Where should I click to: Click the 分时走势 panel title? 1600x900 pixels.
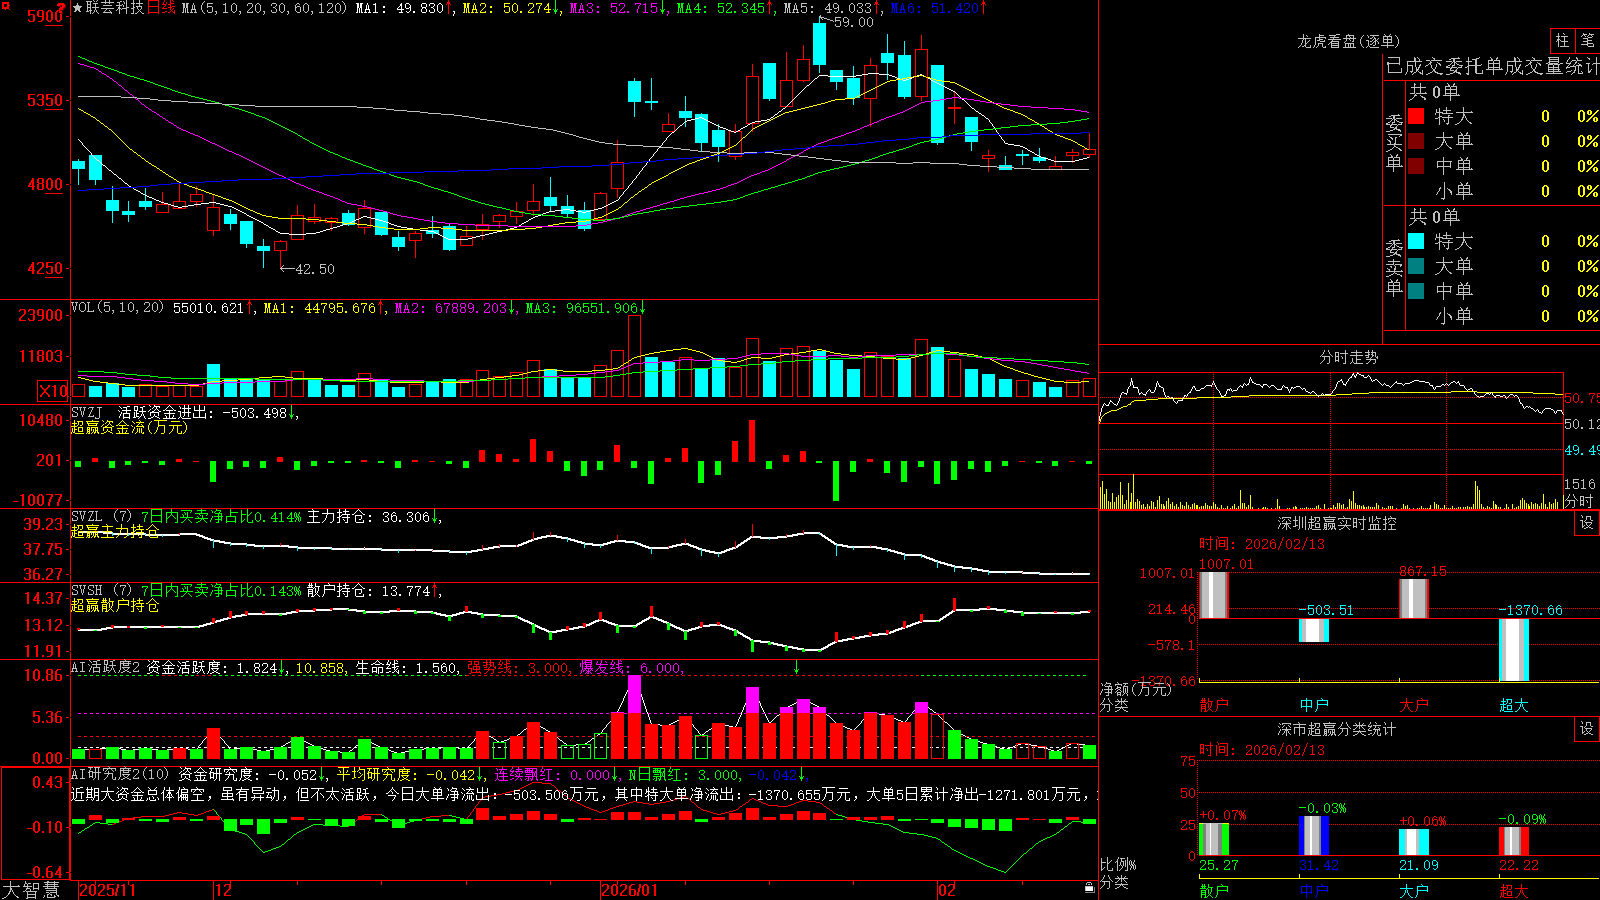click(x=1349, y=357)
